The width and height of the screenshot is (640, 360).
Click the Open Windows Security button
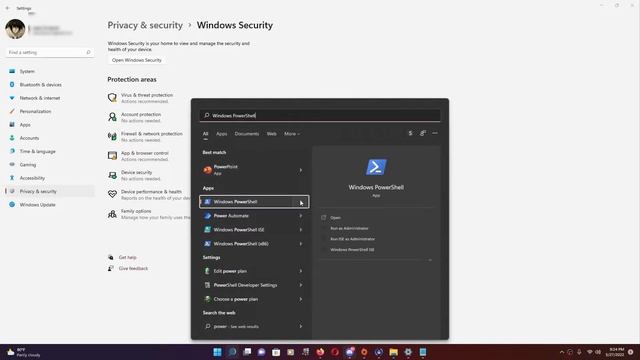point(137,60)
